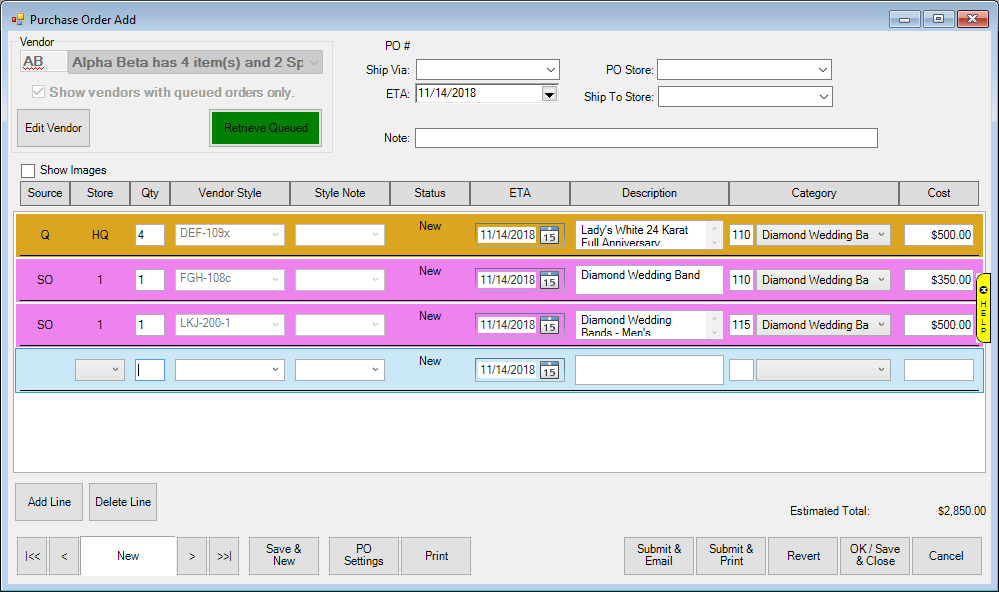This screenshot has width=999, height=592.
Task: Click the Submit & Email button
Action: pos(659,555)
